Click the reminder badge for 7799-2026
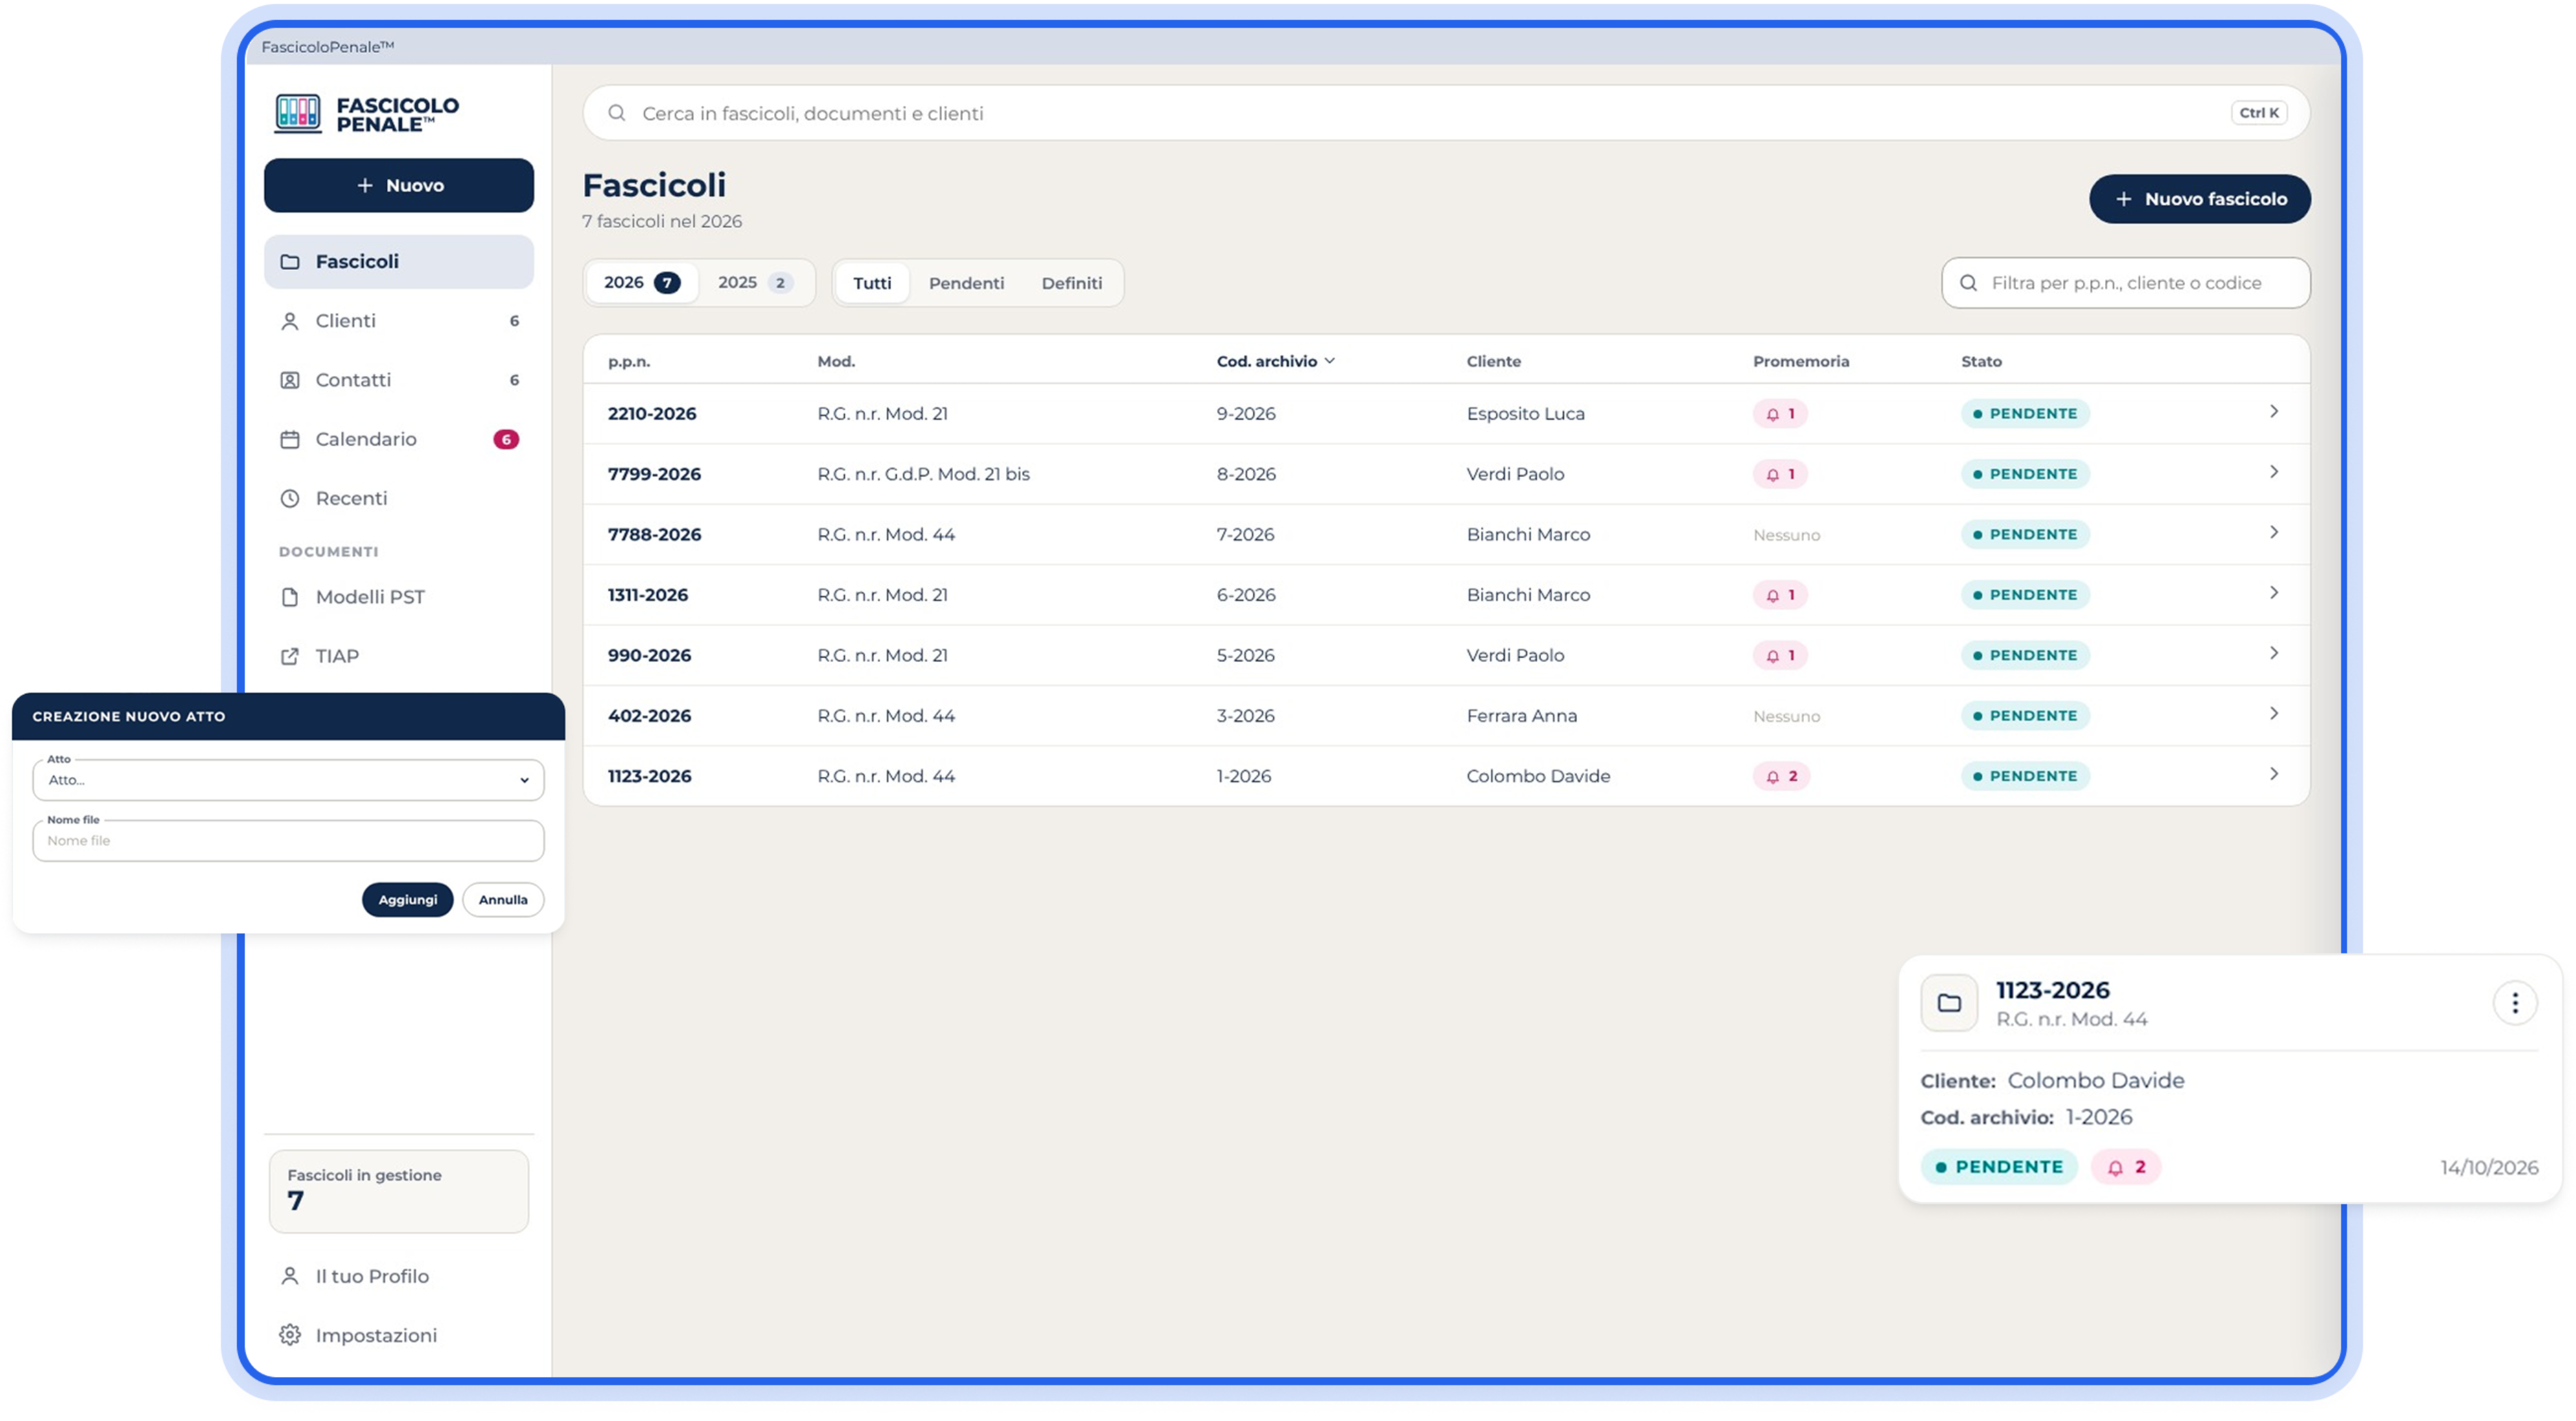Viewport: 2576px width, 1421px height. [1780, 474]
